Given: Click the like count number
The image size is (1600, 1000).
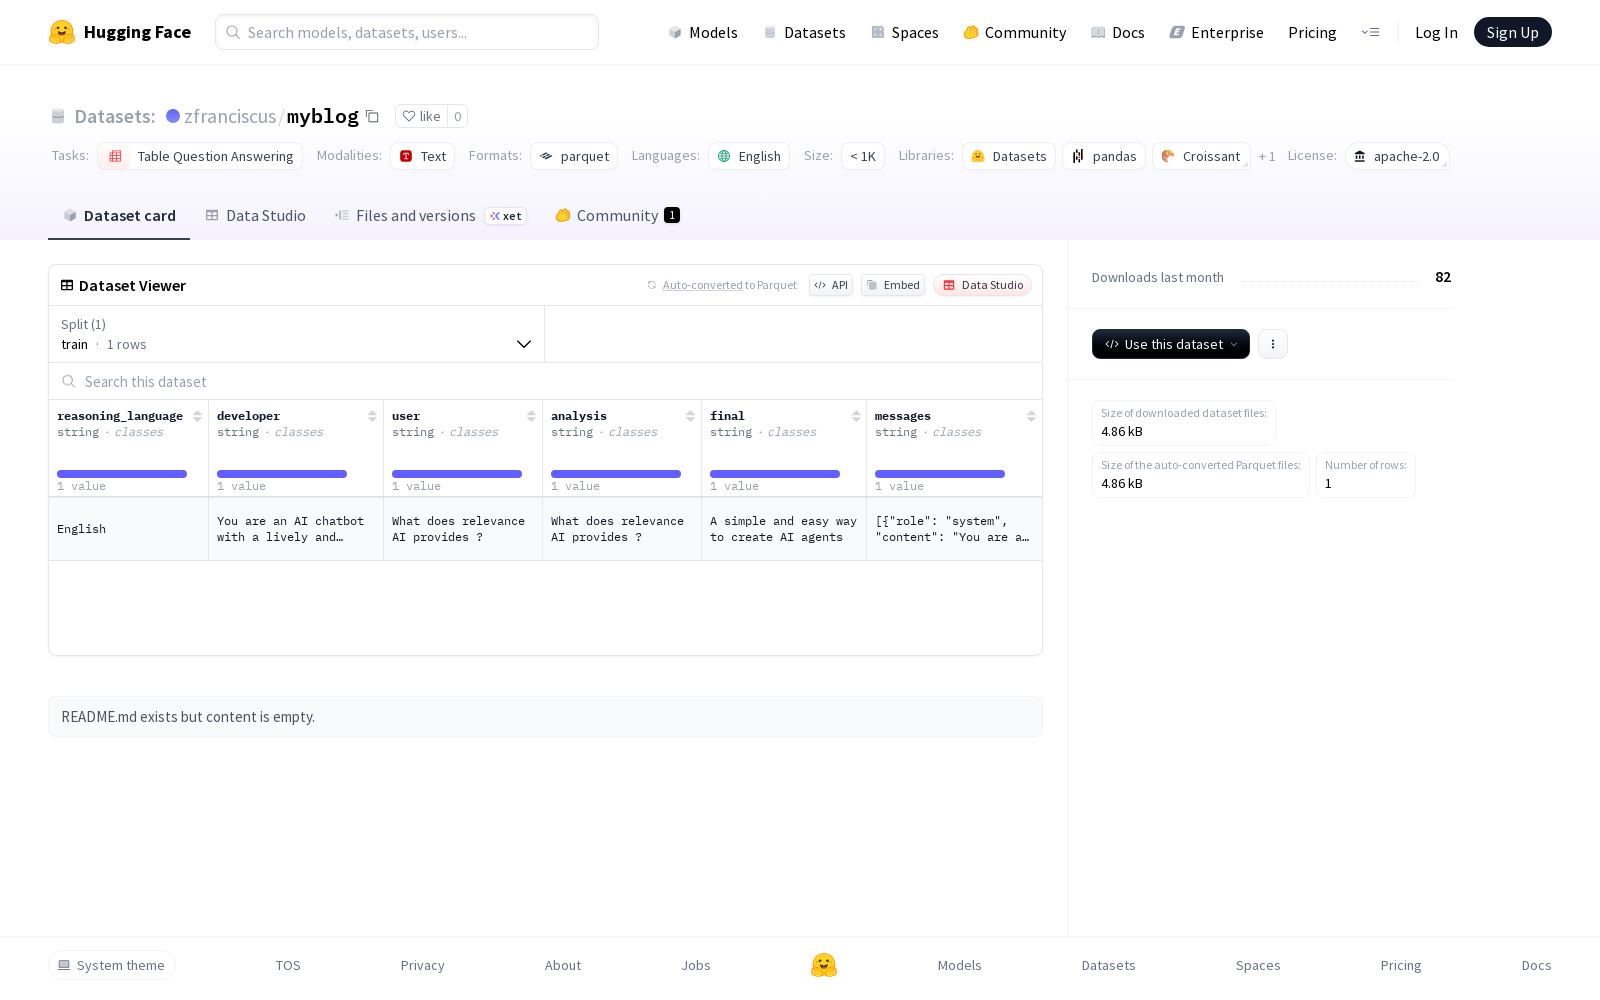Looking at the screenshot, I should [458, 116].
